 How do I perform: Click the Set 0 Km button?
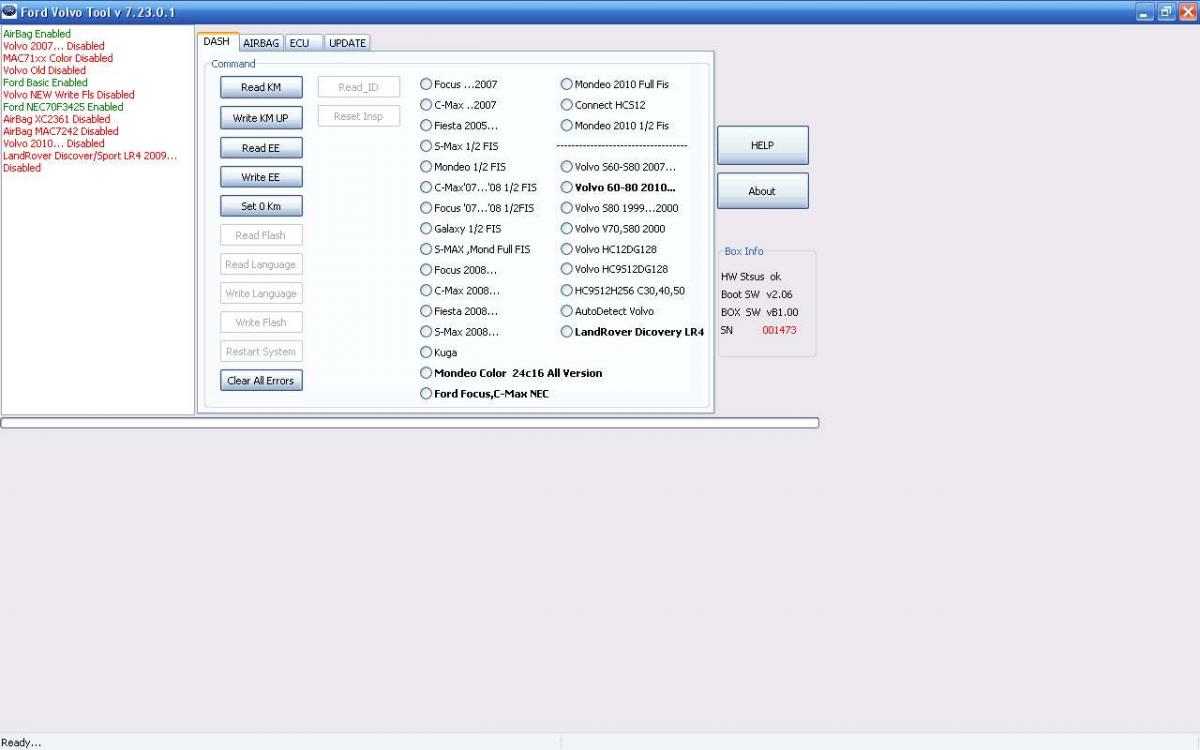261,206
